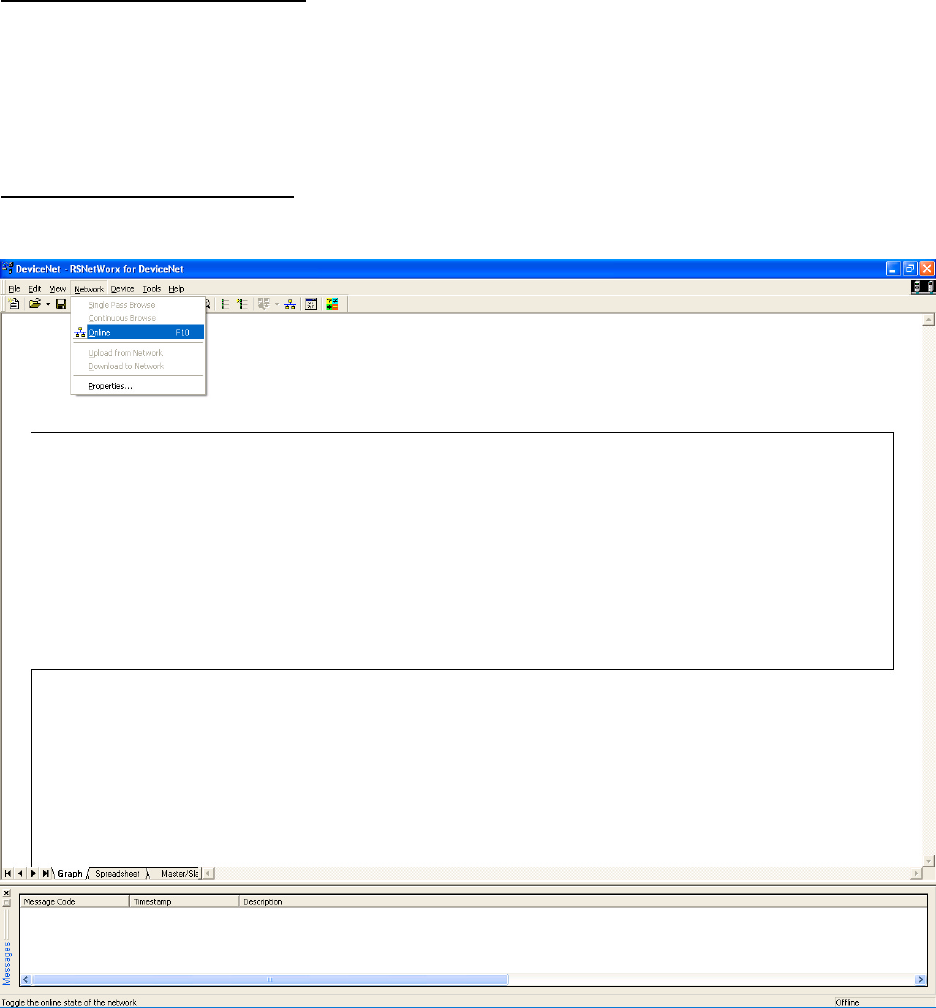
Task: Click the Online network icon in toolbar
Action: coord(290,304)
